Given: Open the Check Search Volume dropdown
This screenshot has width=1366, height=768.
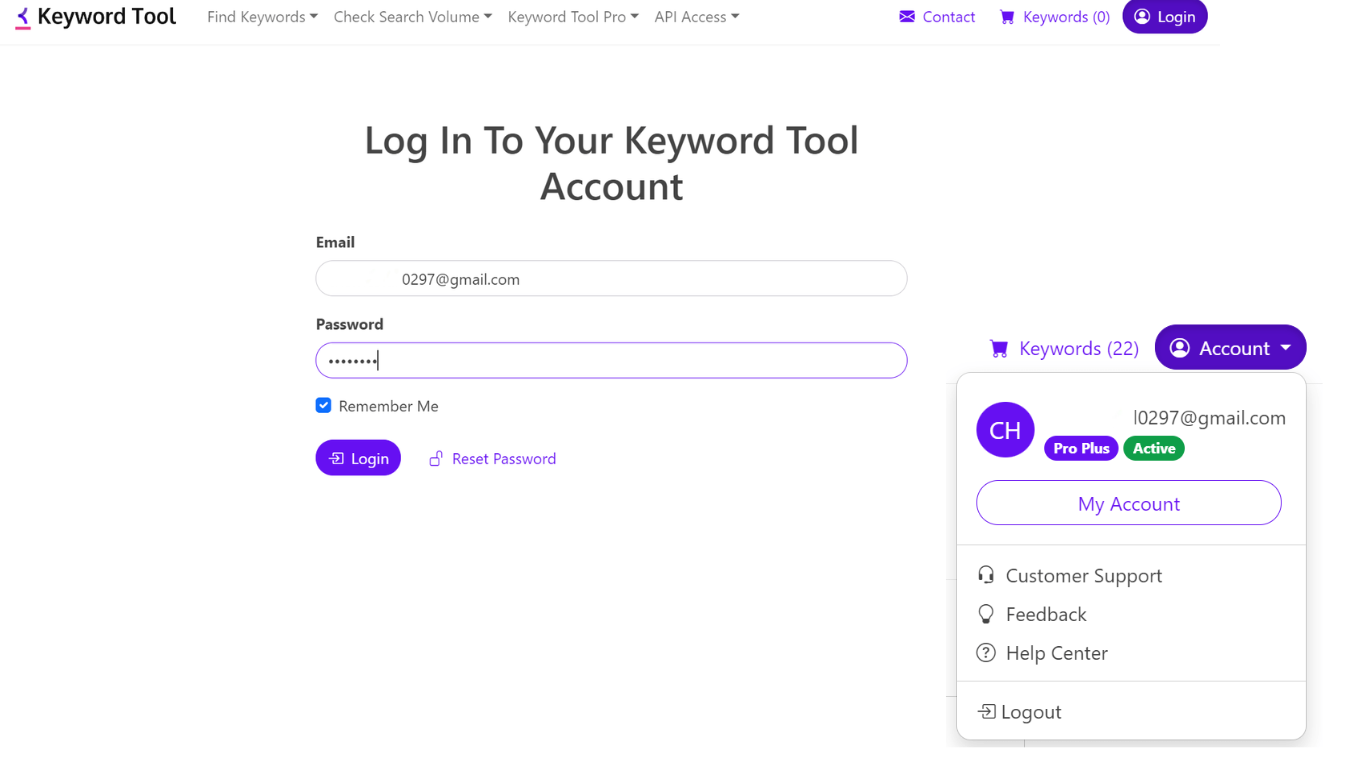Looking at the screenshot, I should 412,17.
